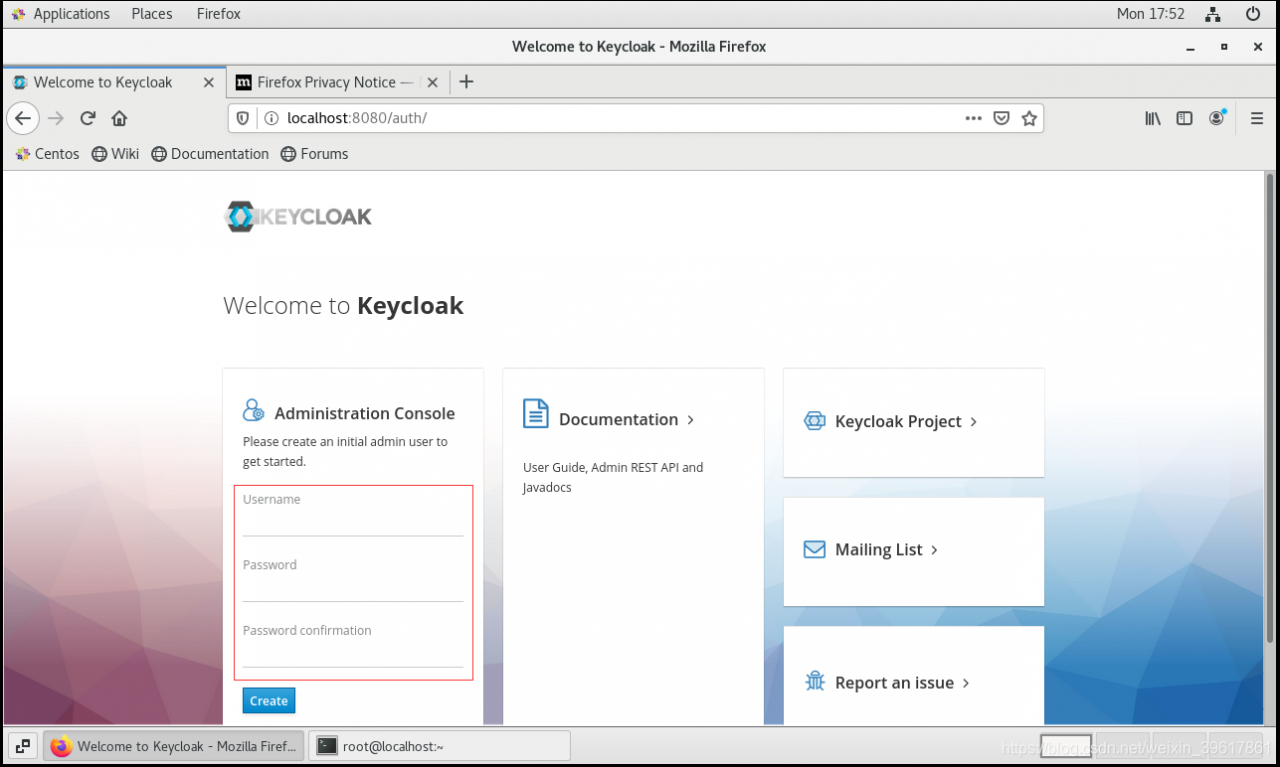This screenshot has height=767, width=1280.
Task: Open the Firefox menu in top panel
Action: (x=218, y=14)
